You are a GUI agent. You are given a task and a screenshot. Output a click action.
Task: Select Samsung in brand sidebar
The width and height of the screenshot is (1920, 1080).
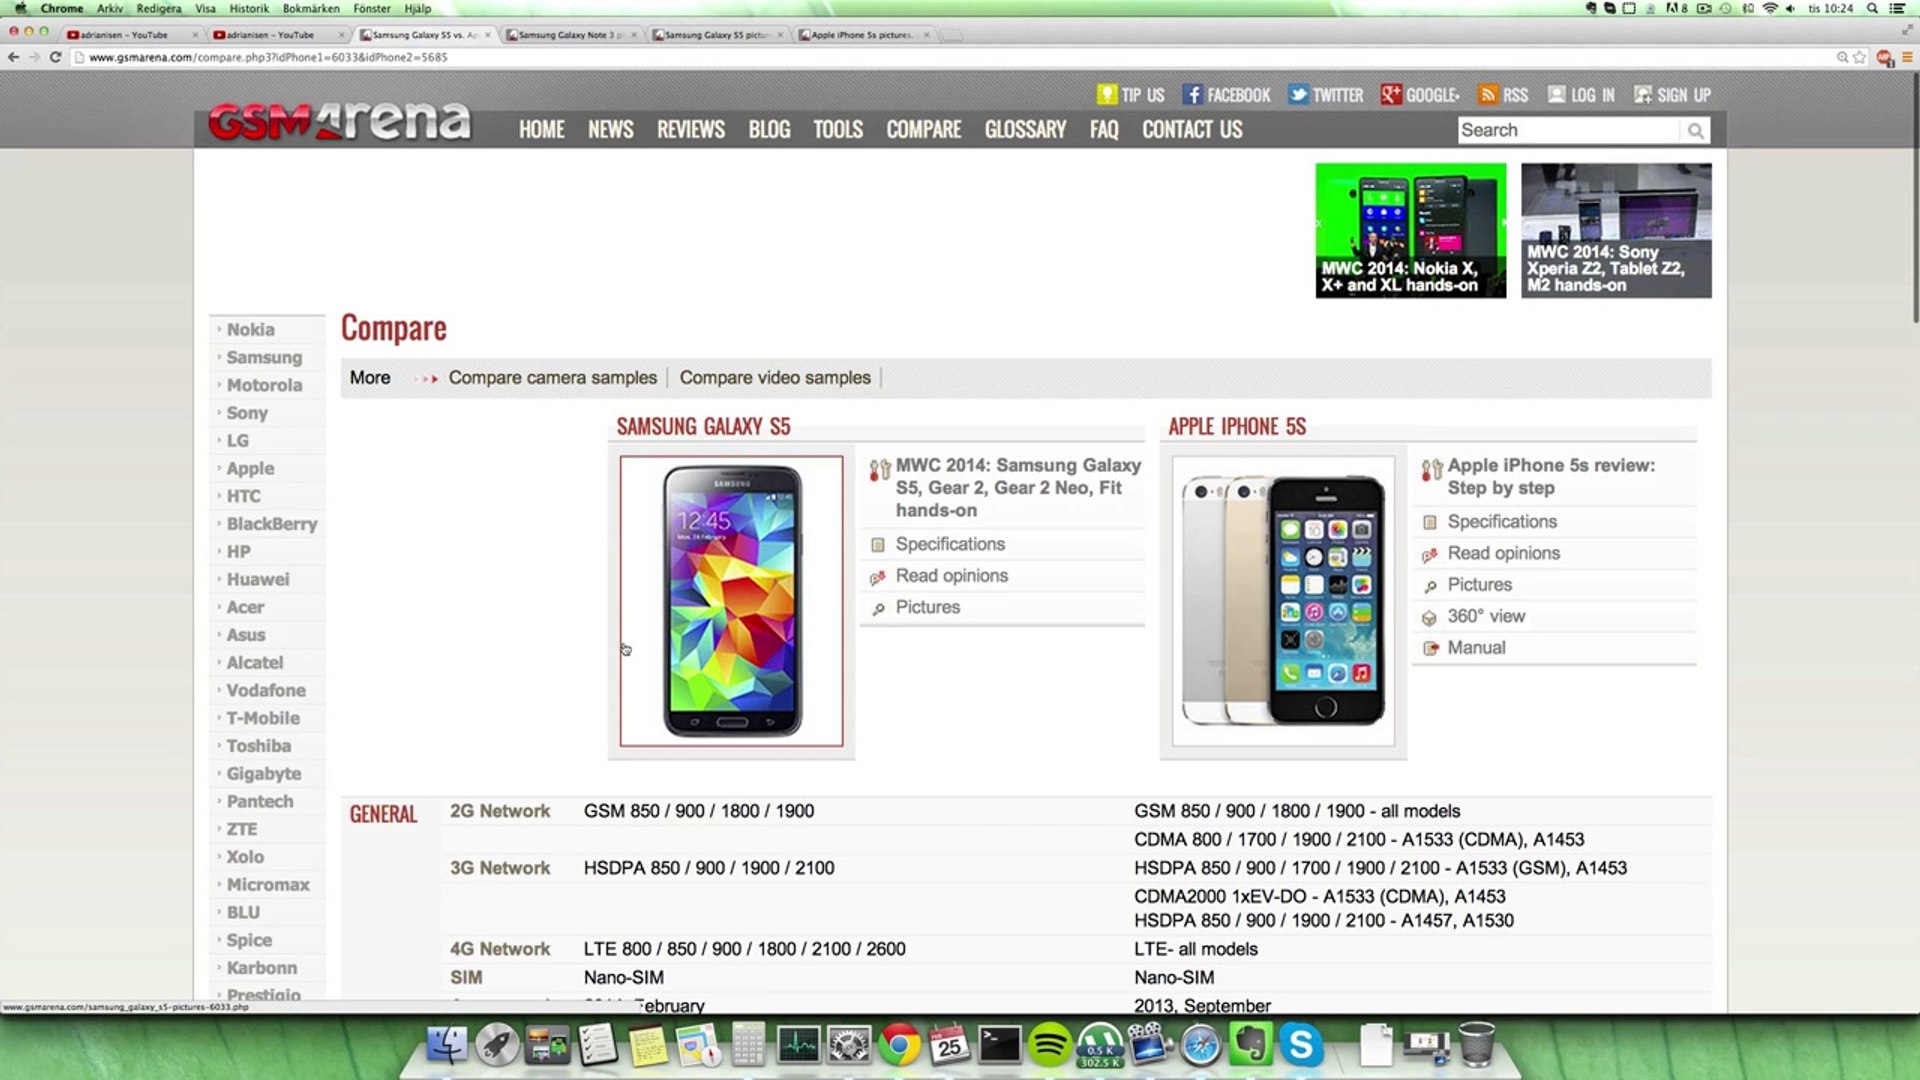pos(264,357)
